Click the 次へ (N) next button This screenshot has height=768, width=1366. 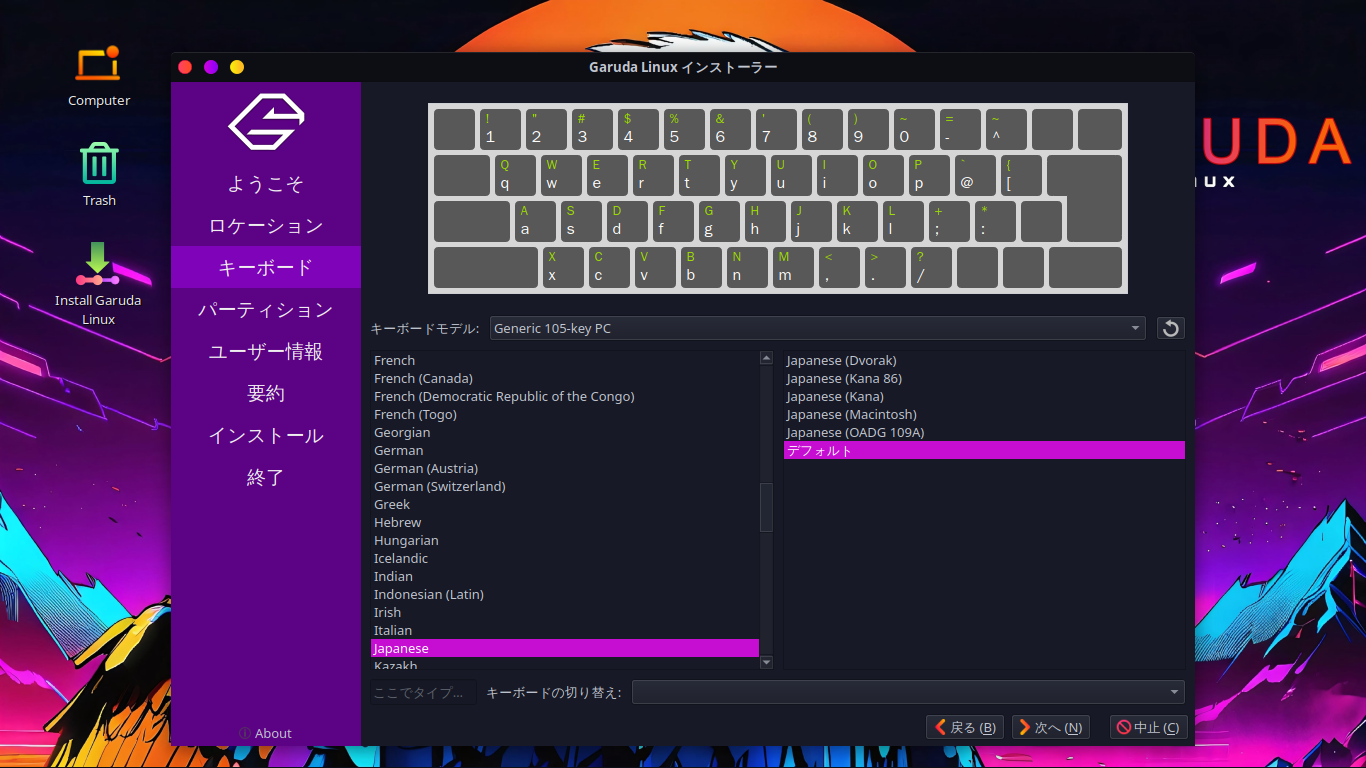pyautogui.click(x=1050, y=727)
